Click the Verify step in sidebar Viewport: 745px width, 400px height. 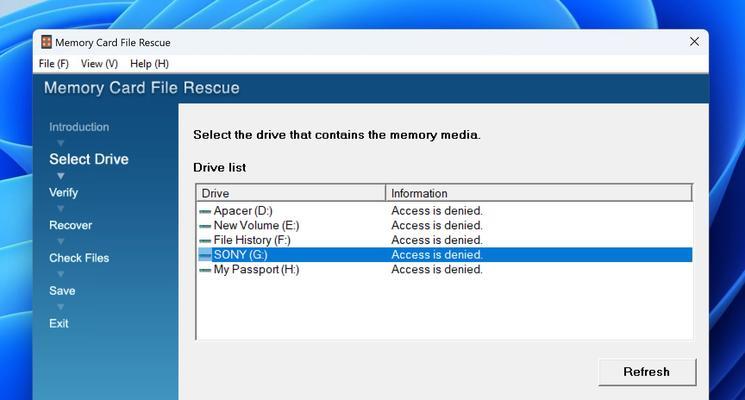click(x=63, y=192)
